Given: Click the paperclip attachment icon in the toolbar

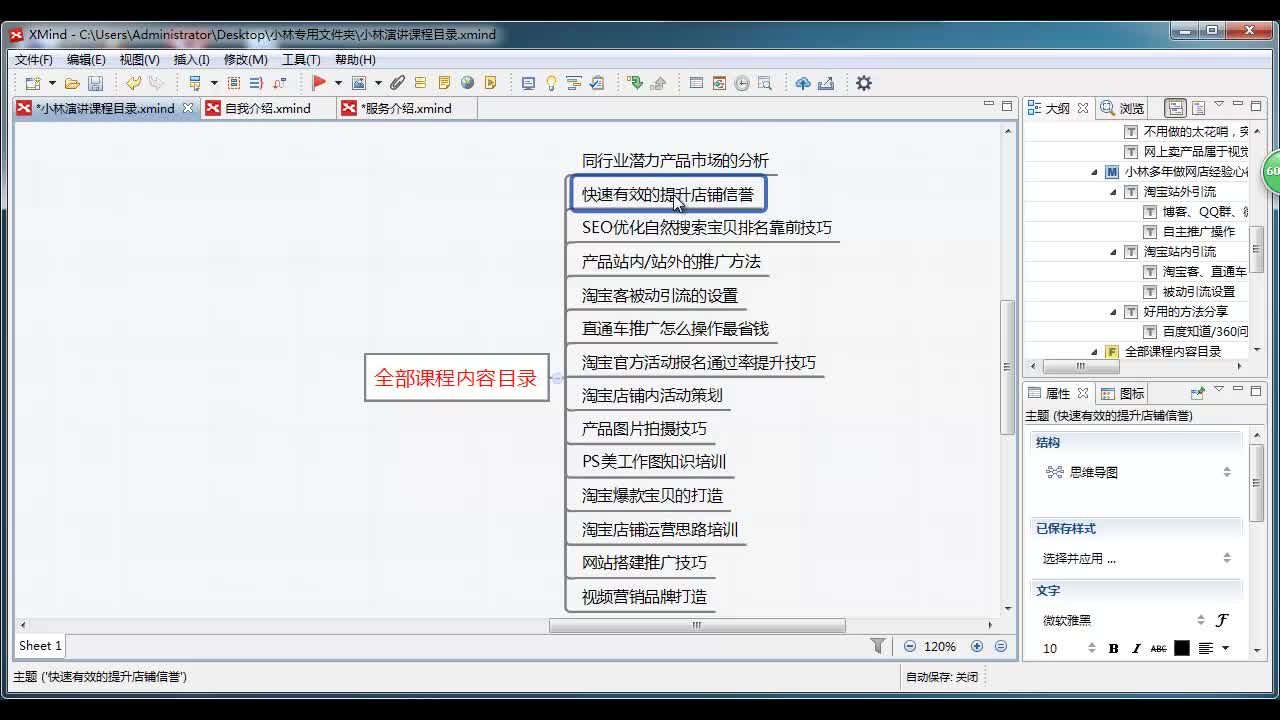Looking at the screenshot, I should point(396,83).
